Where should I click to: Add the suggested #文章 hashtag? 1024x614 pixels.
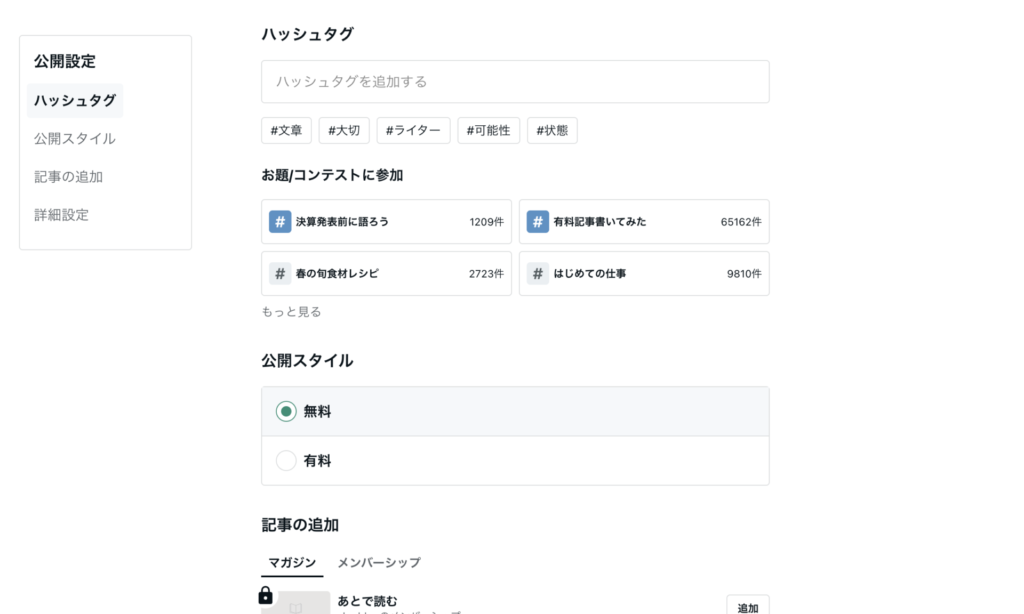286,131
